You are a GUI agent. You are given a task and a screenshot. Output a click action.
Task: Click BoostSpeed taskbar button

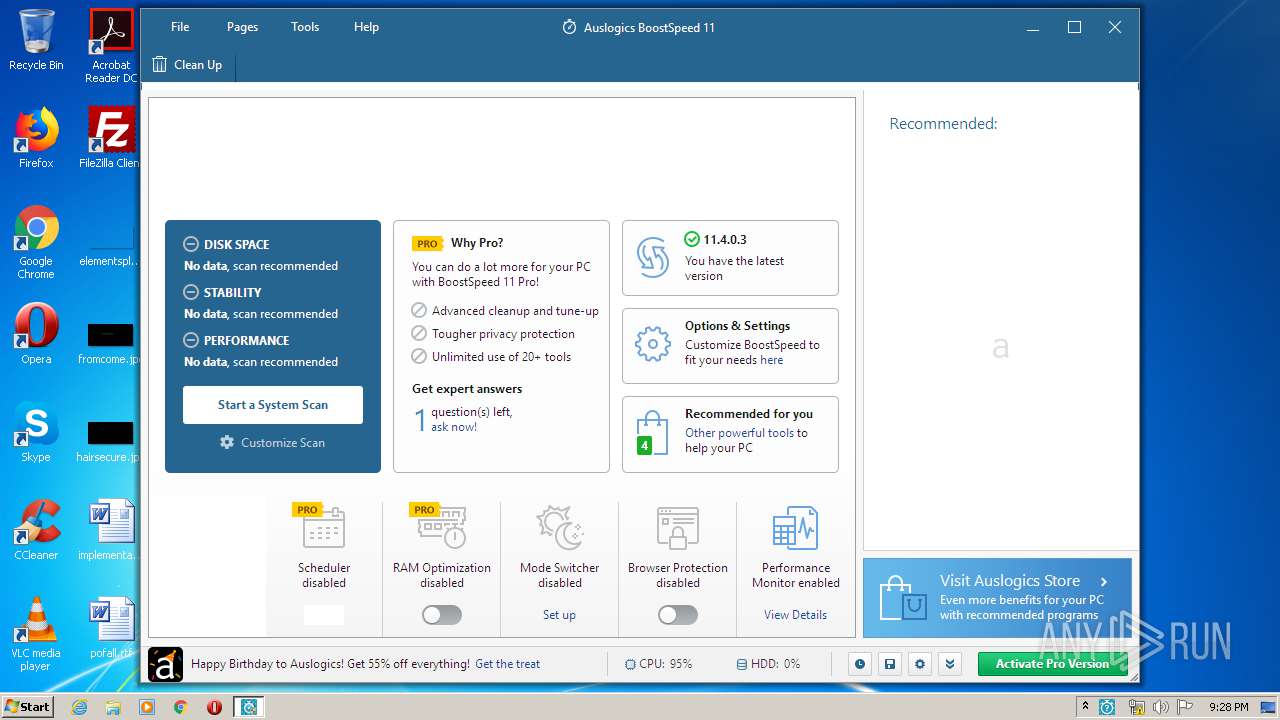(248, 707)
